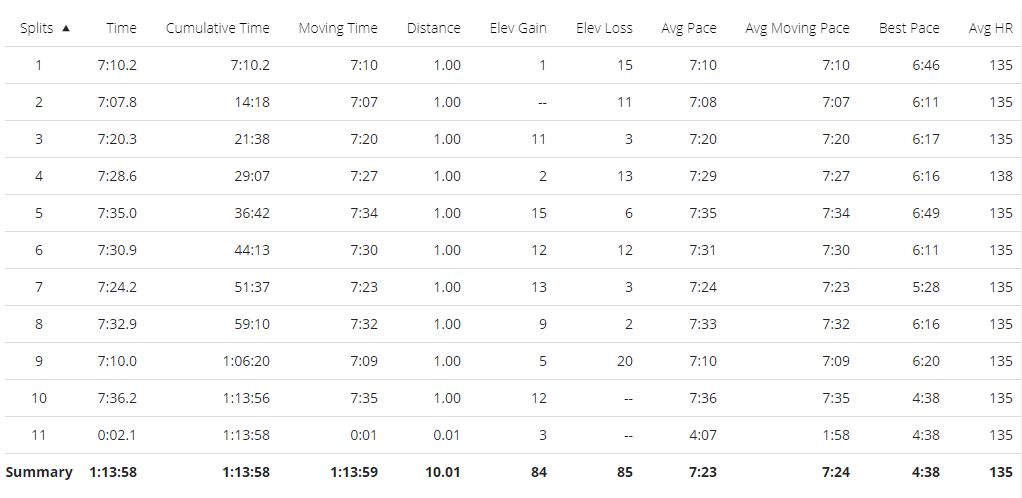The height and width of the screenshot is (498, 1022).
Task: Select split row number 4
Action: 39,176
